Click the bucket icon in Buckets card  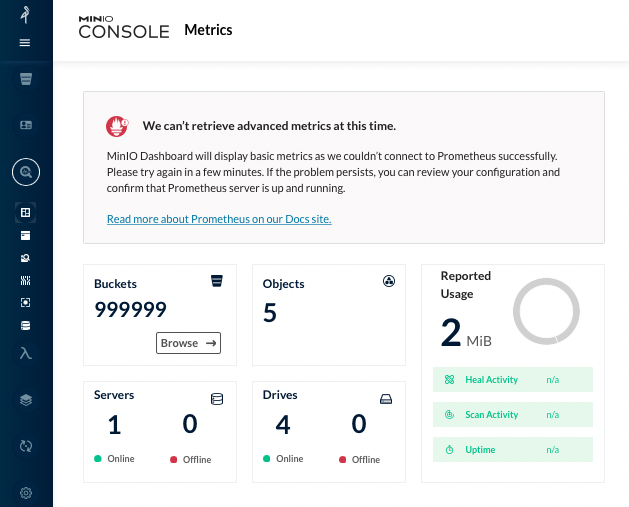[x=217, y=281]
